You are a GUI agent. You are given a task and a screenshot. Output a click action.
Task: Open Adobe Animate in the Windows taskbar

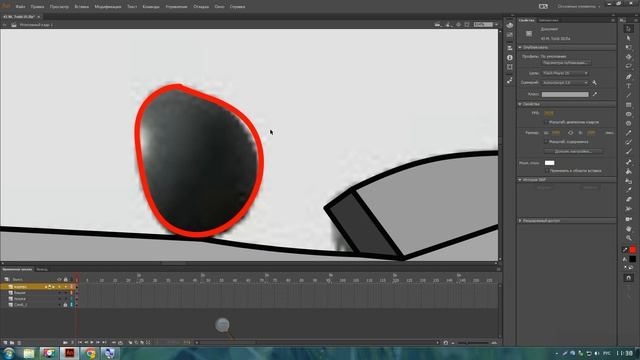point(69,353)
